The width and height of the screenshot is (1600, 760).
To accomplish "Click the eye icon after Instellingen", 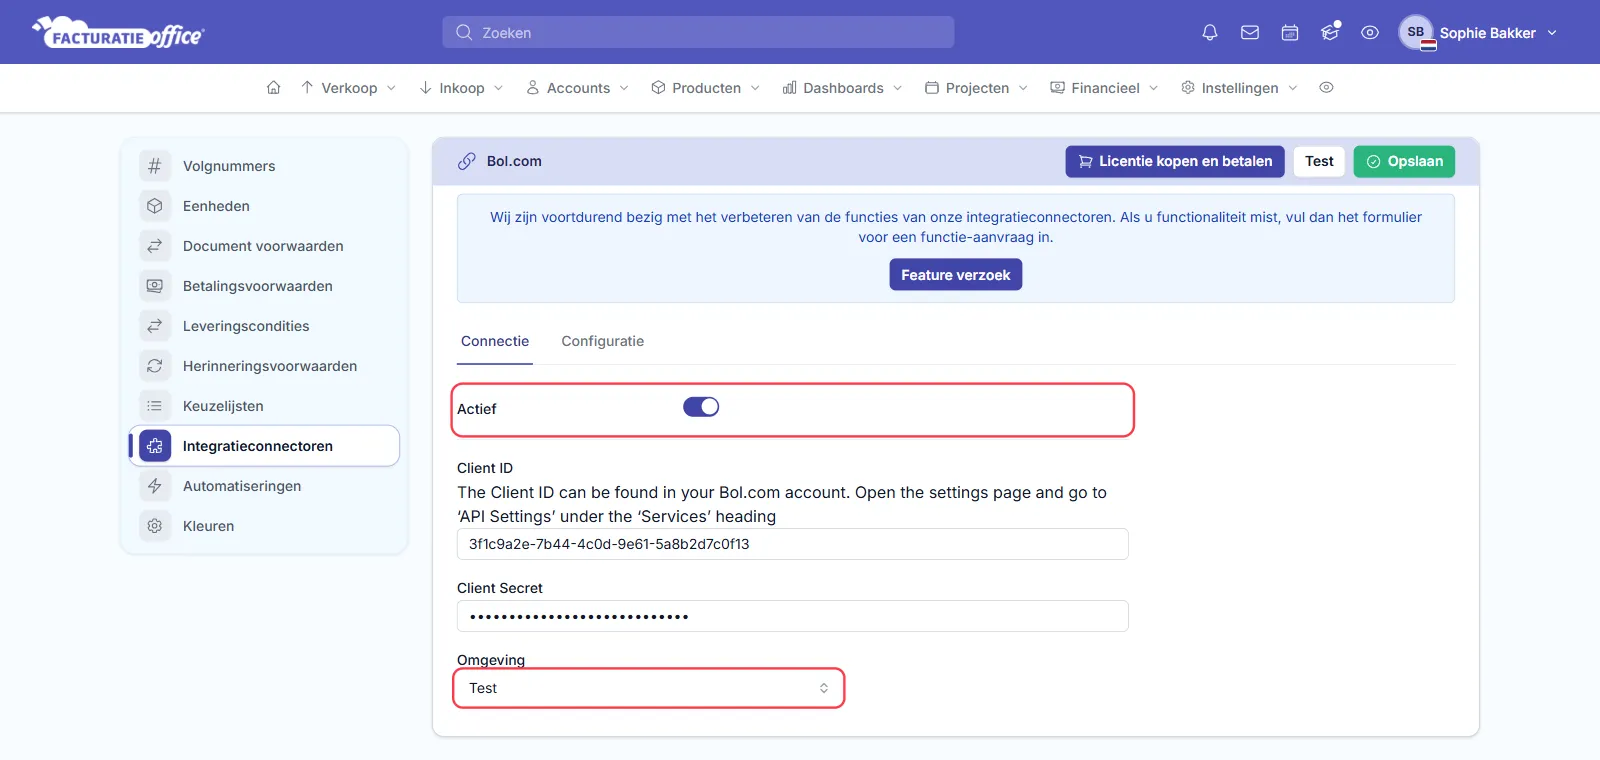I will click(1326, 88).
